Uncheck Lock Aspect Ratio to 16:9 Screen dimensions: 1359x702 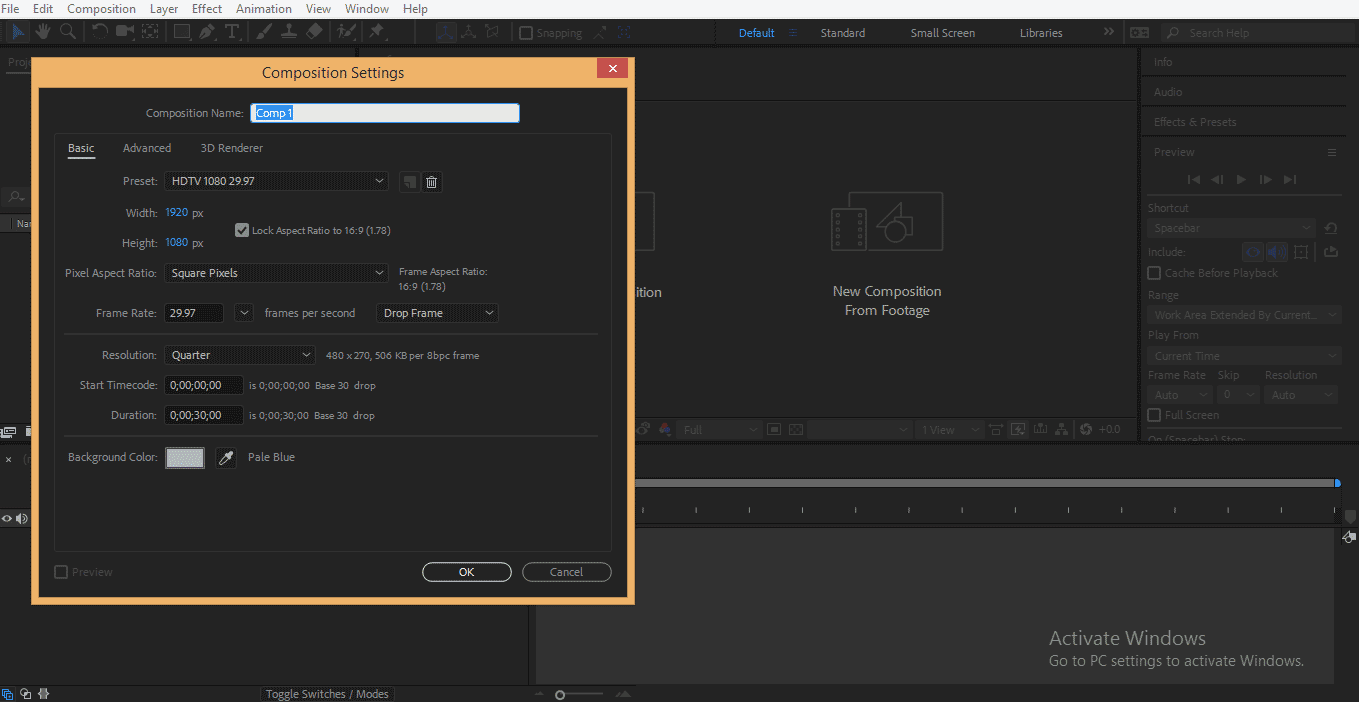(241, 230)
